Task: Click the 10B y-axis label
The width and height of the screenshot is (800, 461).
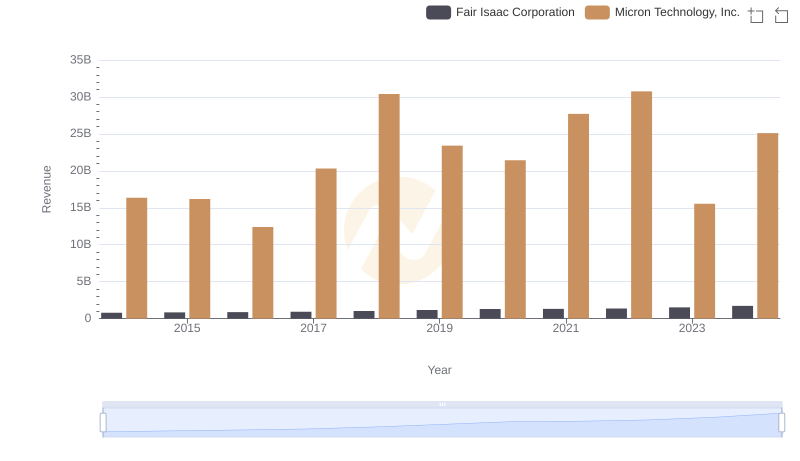Action: pos(81,244)
